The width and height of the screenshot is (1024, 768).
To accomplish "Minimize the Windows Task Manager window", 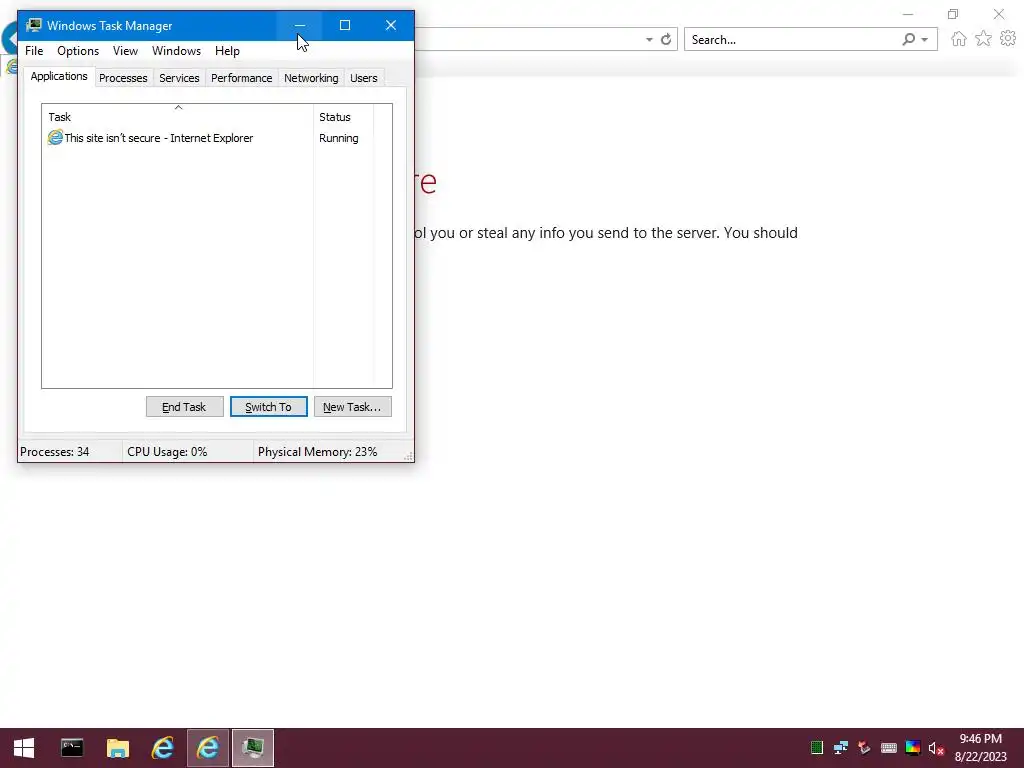I will click(300, 25).
